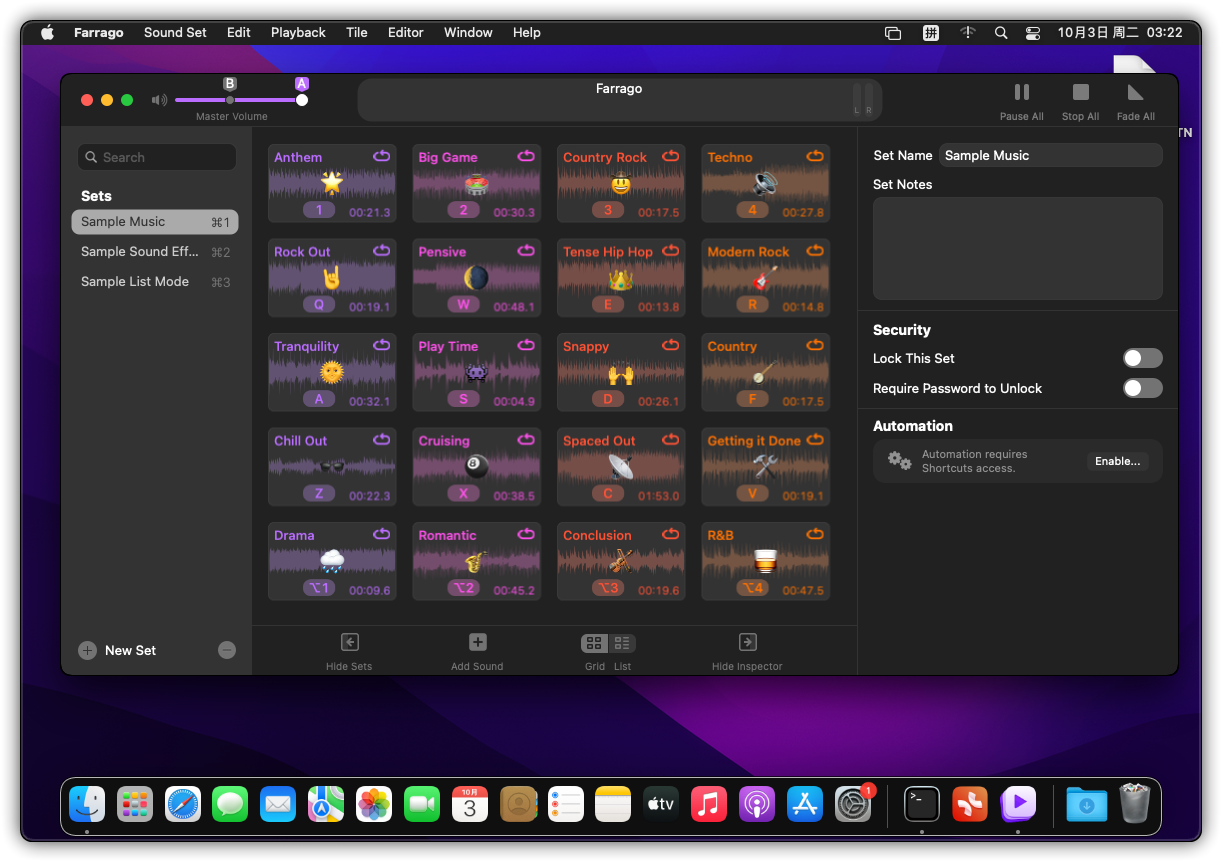Click the Fade All icon

pyautogui.click(x=1135, y=92)
